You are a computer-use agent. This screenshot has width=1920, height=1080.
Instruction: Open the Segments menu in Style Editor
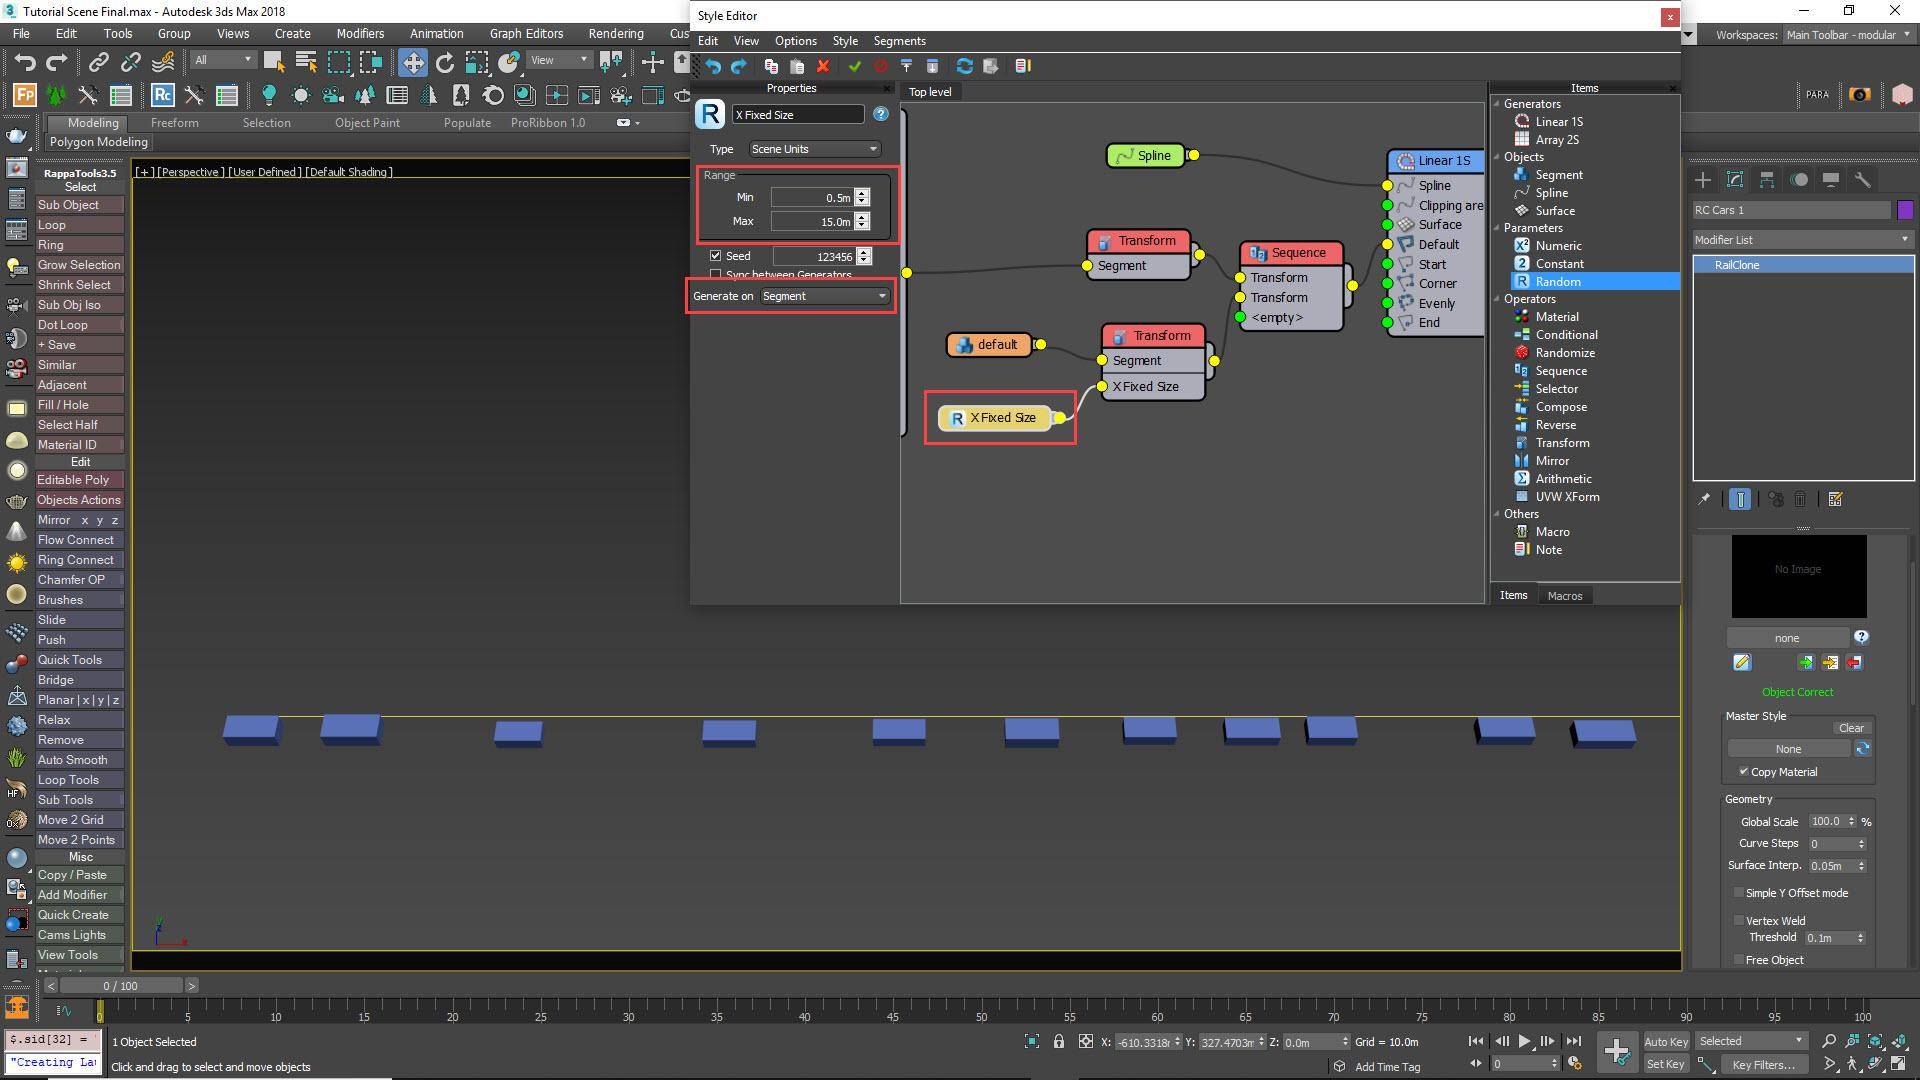(898, 41)
